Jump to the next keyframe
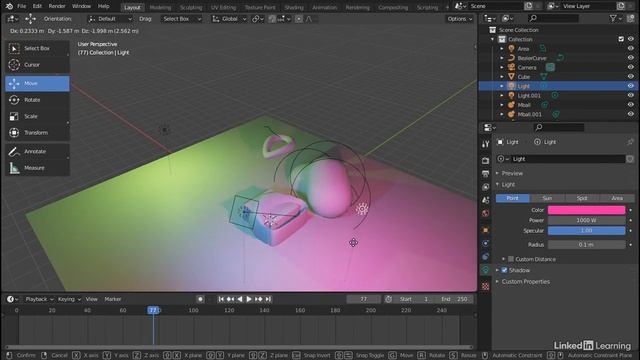 tap(258, 299)
